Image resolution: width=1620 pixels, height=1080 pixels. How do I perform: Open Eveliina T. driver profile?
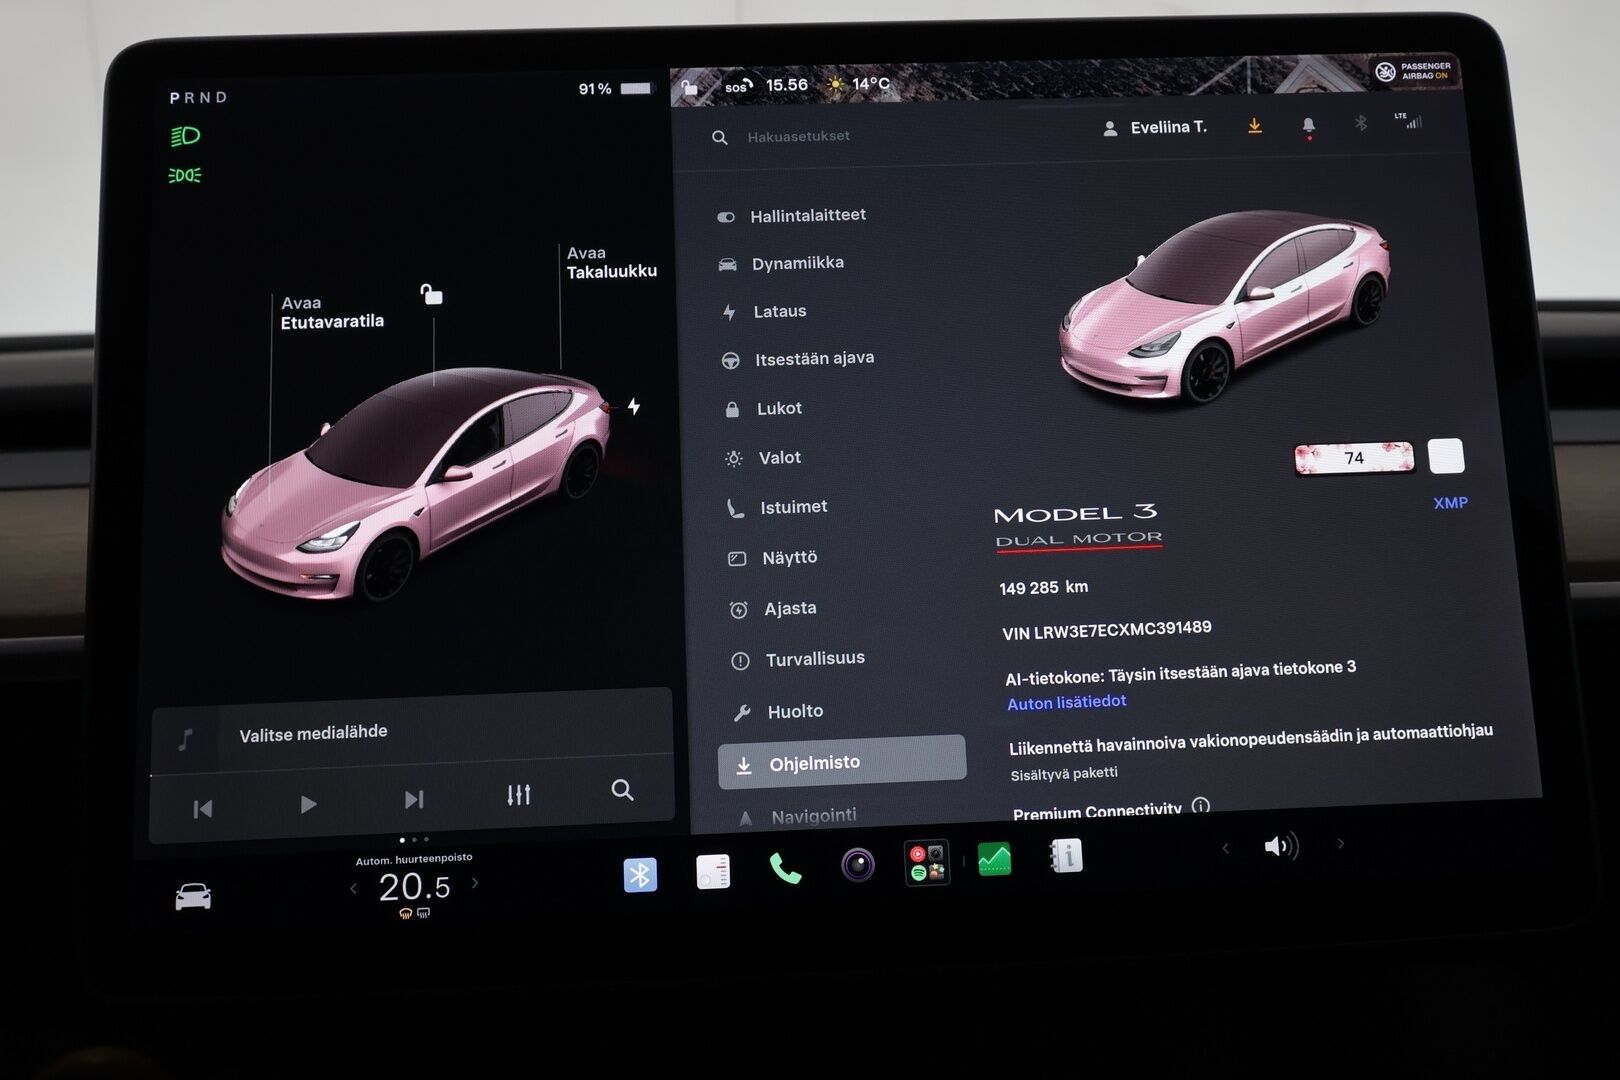coord(1155,128)
